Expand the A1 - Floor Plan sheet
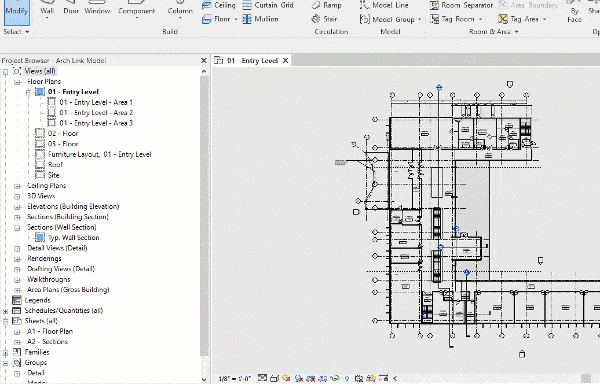The width and height of the screenshot is (600, 384). click(17, 332)
